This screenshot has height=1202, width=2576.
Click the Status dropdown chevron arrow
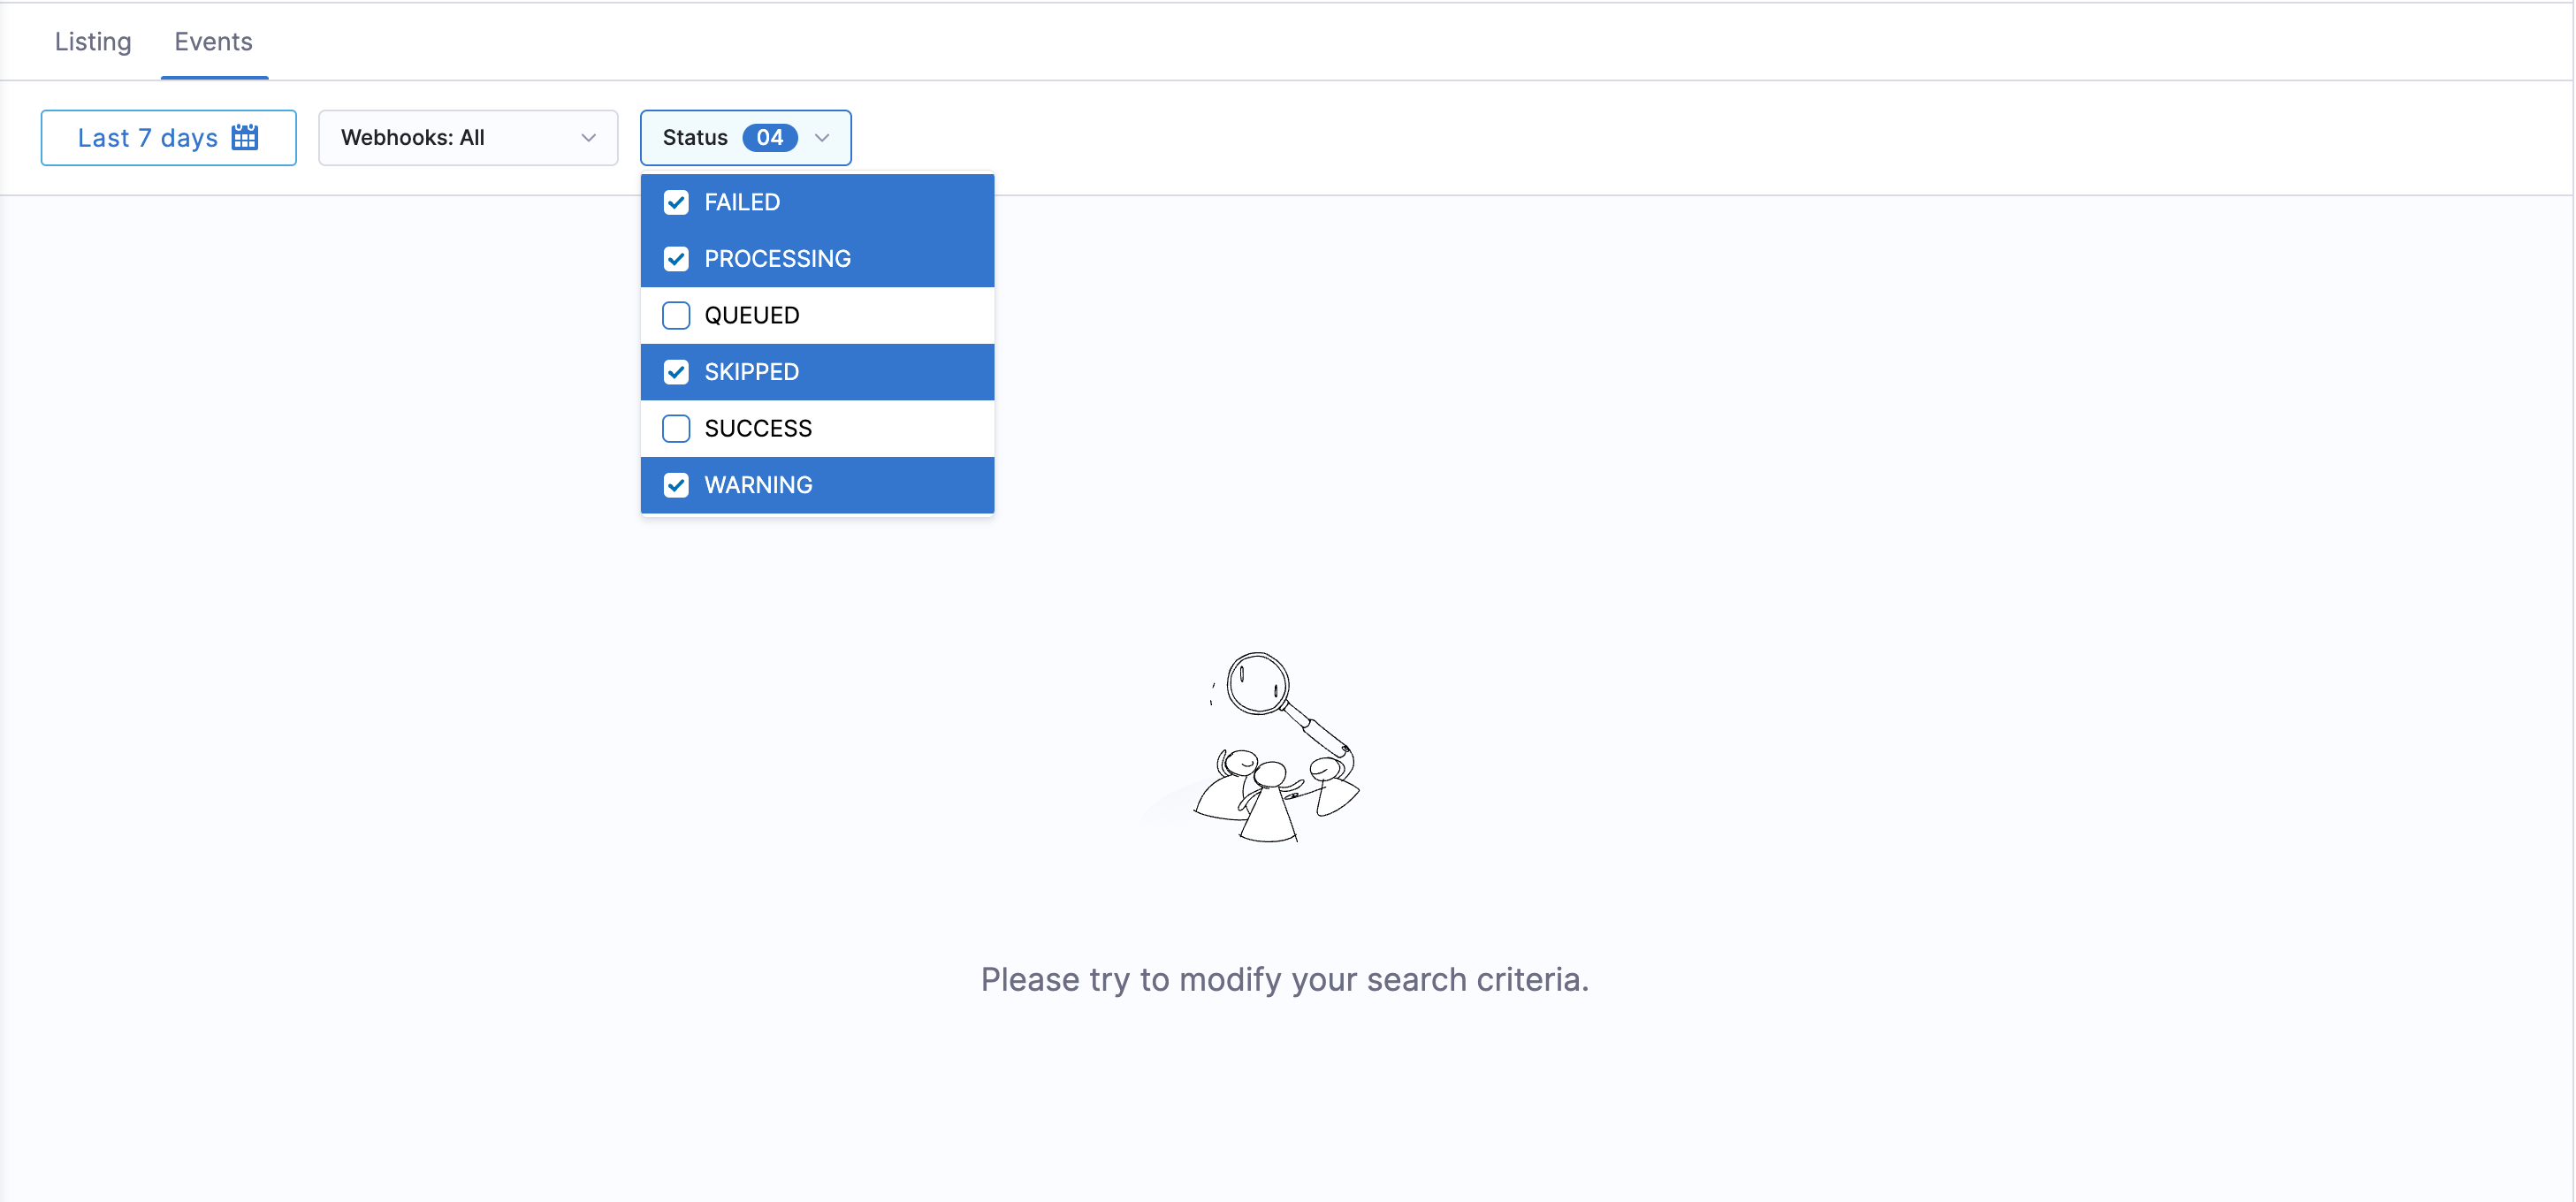[822, 138]
